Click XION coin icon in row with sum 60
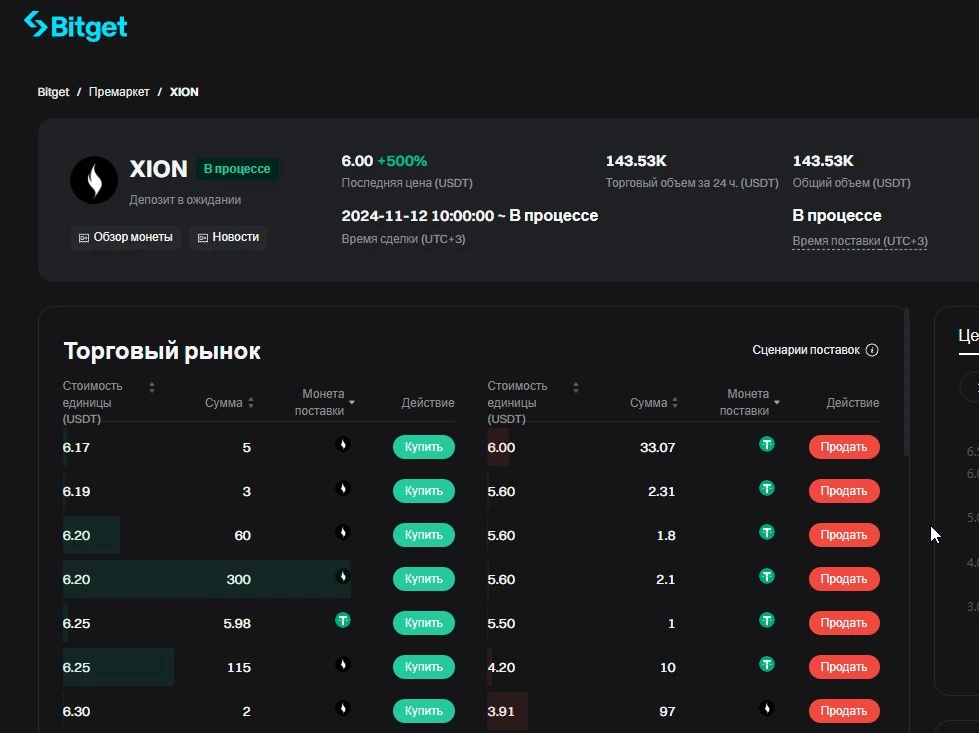Screen dimensions: 979x733 [342, 533]
